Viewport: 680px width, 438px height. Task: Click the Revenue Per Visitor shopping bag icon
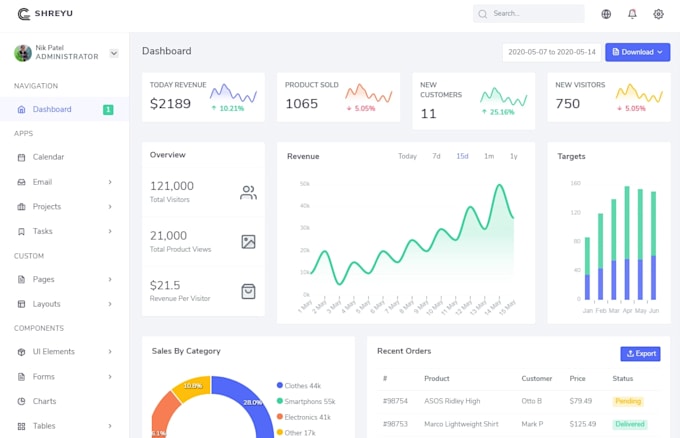pos(248,291)
